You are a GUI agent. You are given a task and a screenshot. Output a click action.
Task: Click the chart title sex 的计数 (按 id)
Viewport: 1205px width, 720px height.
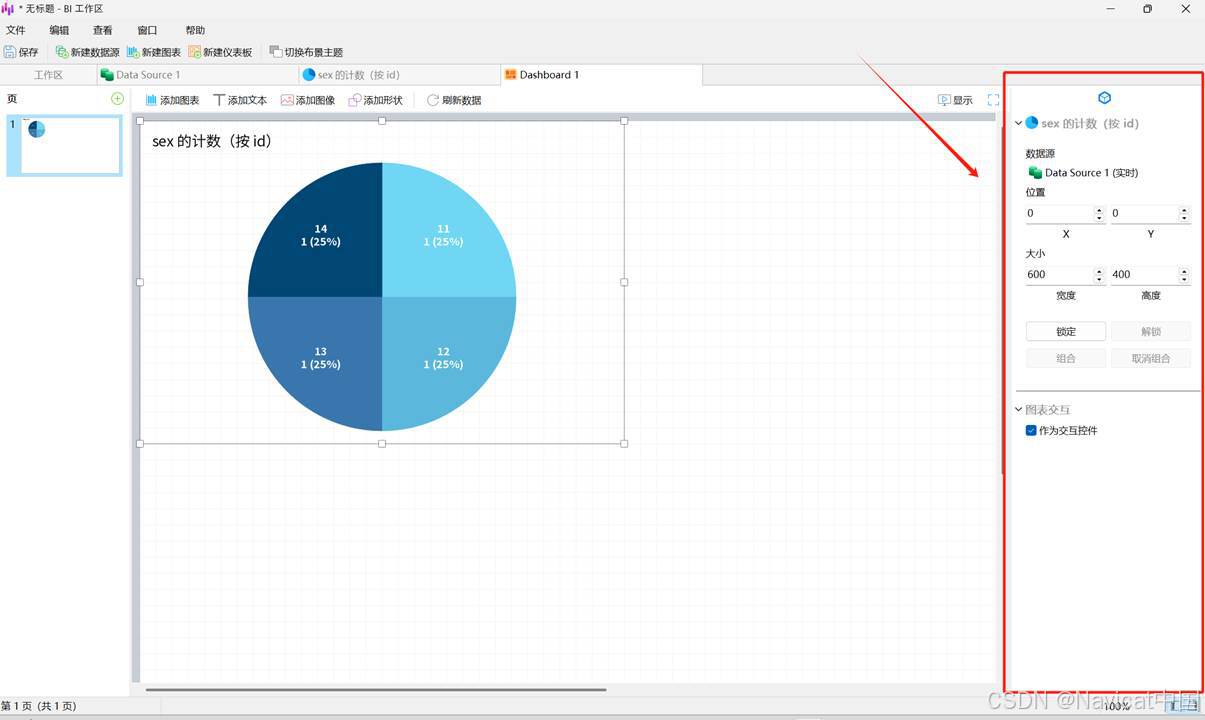[x=212, y=141]
